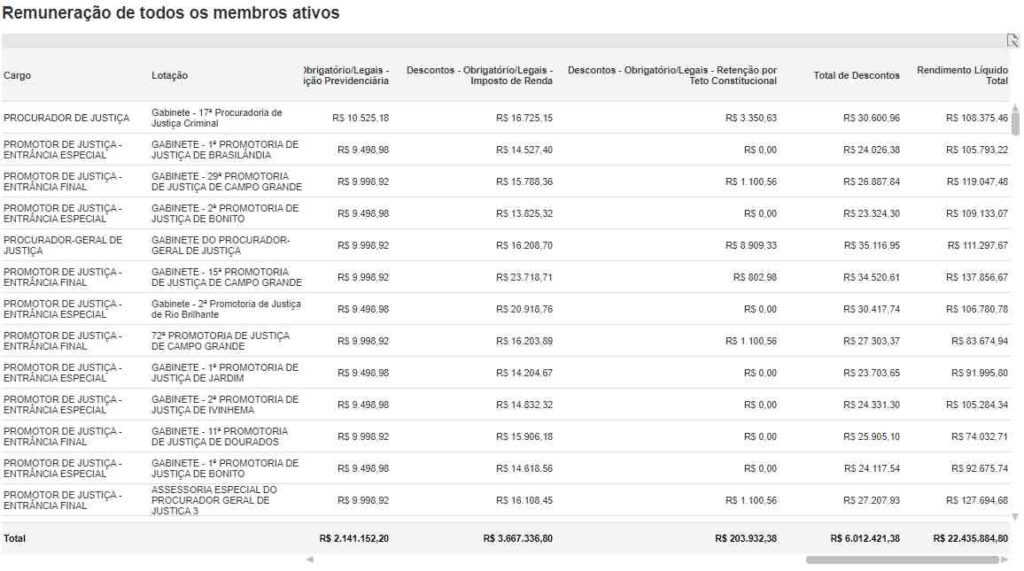This screenshot has height=571, width=1024.
Task: Click the horizontal scrollbar left arrow
Action: tap(310, 560)
